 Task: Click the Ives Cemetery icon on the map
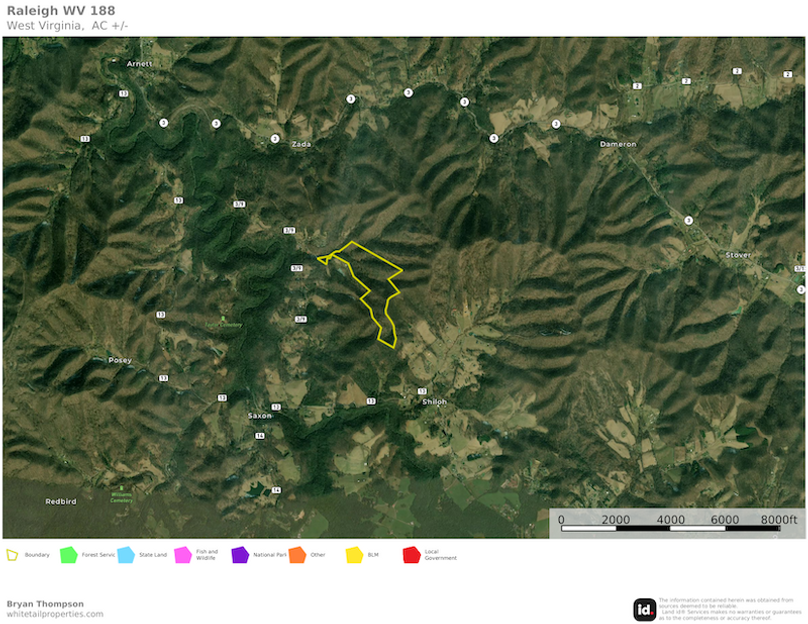[x=223, y=318]
